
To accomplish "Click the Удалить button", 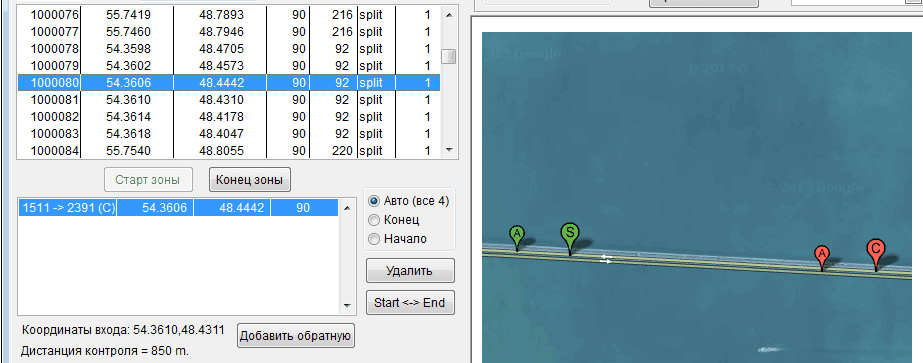I will point(410,271).
